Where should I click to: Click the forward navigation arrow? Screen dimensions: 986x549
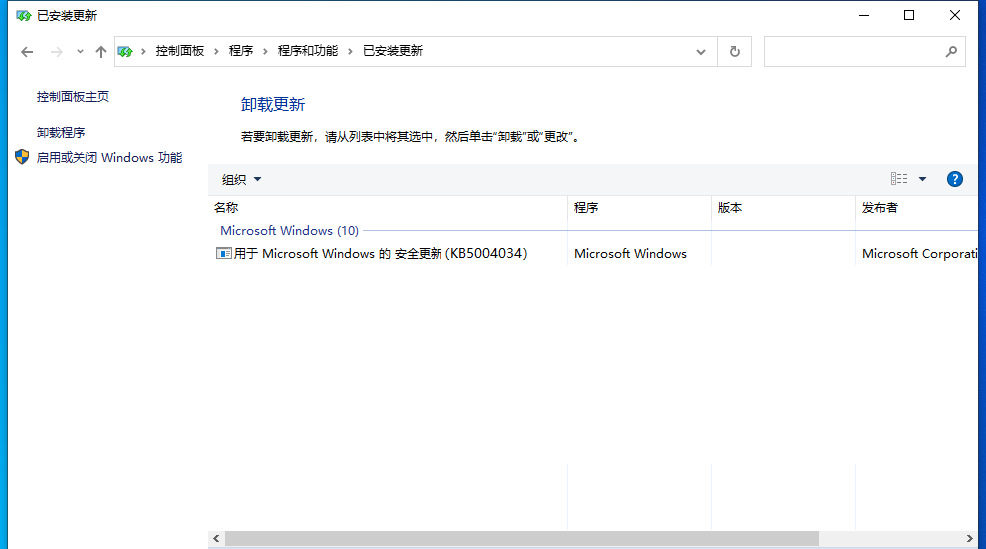click(x=57, y=52)
